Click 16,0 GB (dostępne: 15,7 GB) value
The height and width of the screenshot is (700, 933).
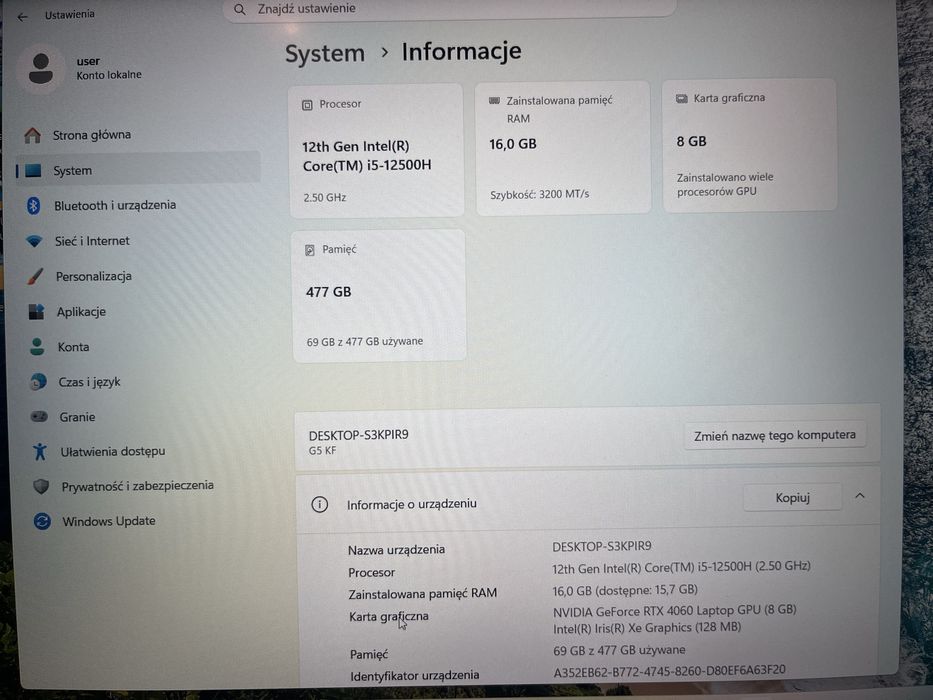[625, 590]
